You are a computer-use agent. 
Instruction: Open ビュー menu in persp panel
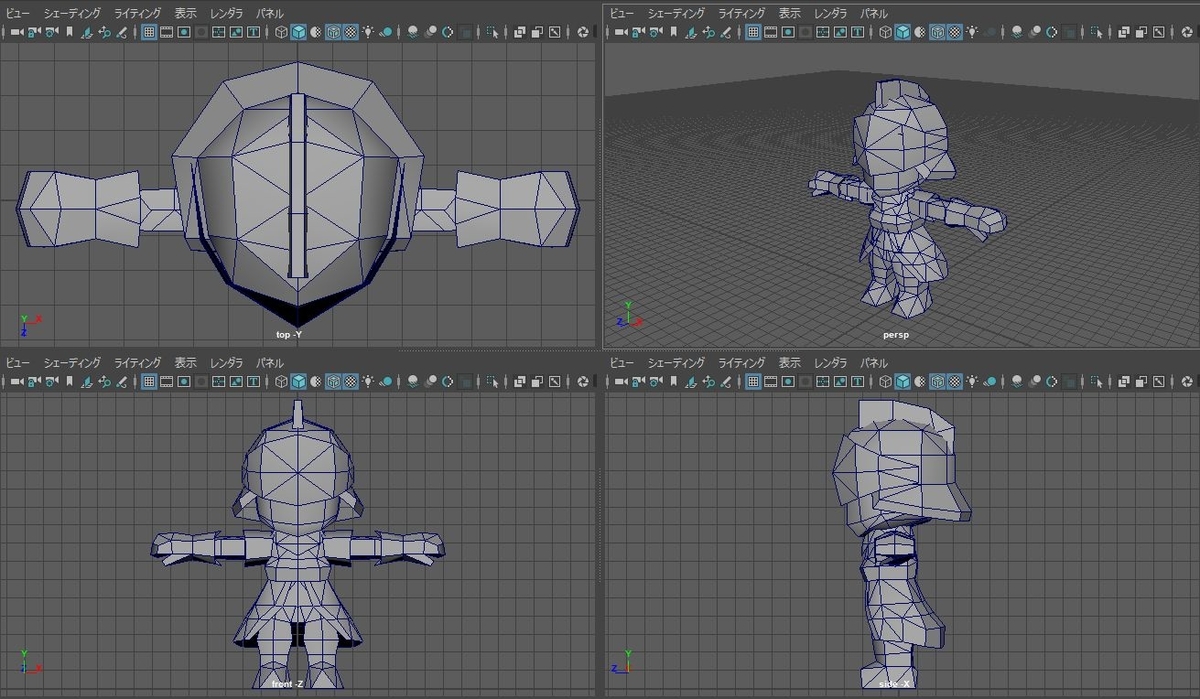point(621,13)
